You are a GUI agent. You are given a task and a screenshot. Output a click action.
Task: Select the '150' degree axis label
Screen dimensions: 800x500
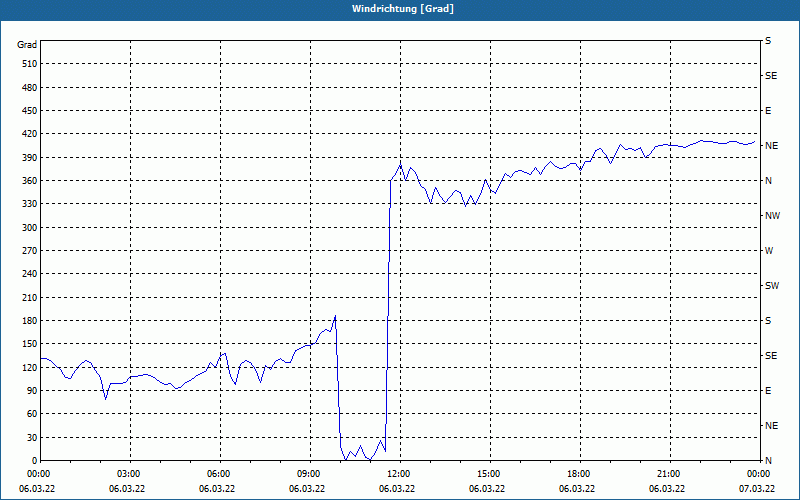30,344
